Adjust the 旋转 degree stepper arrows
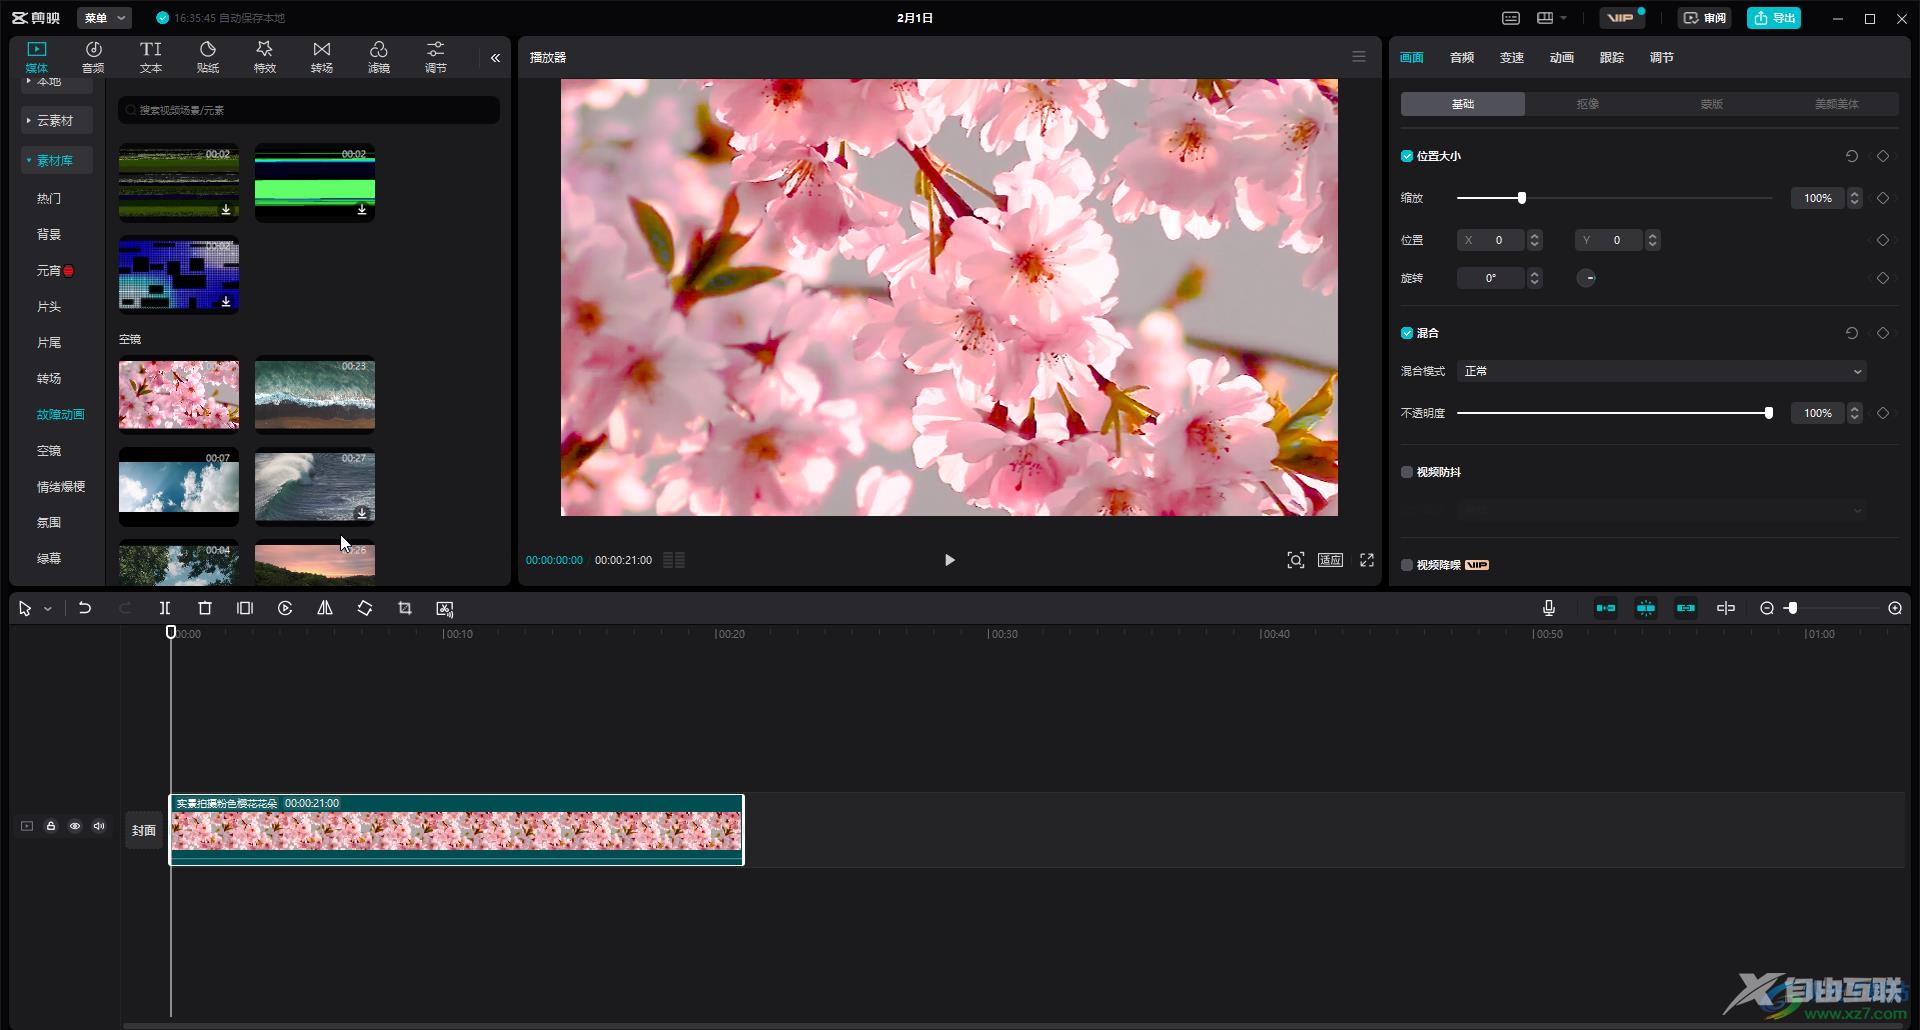This screenshot has width=1920, height=1030. pos(1535,278)
